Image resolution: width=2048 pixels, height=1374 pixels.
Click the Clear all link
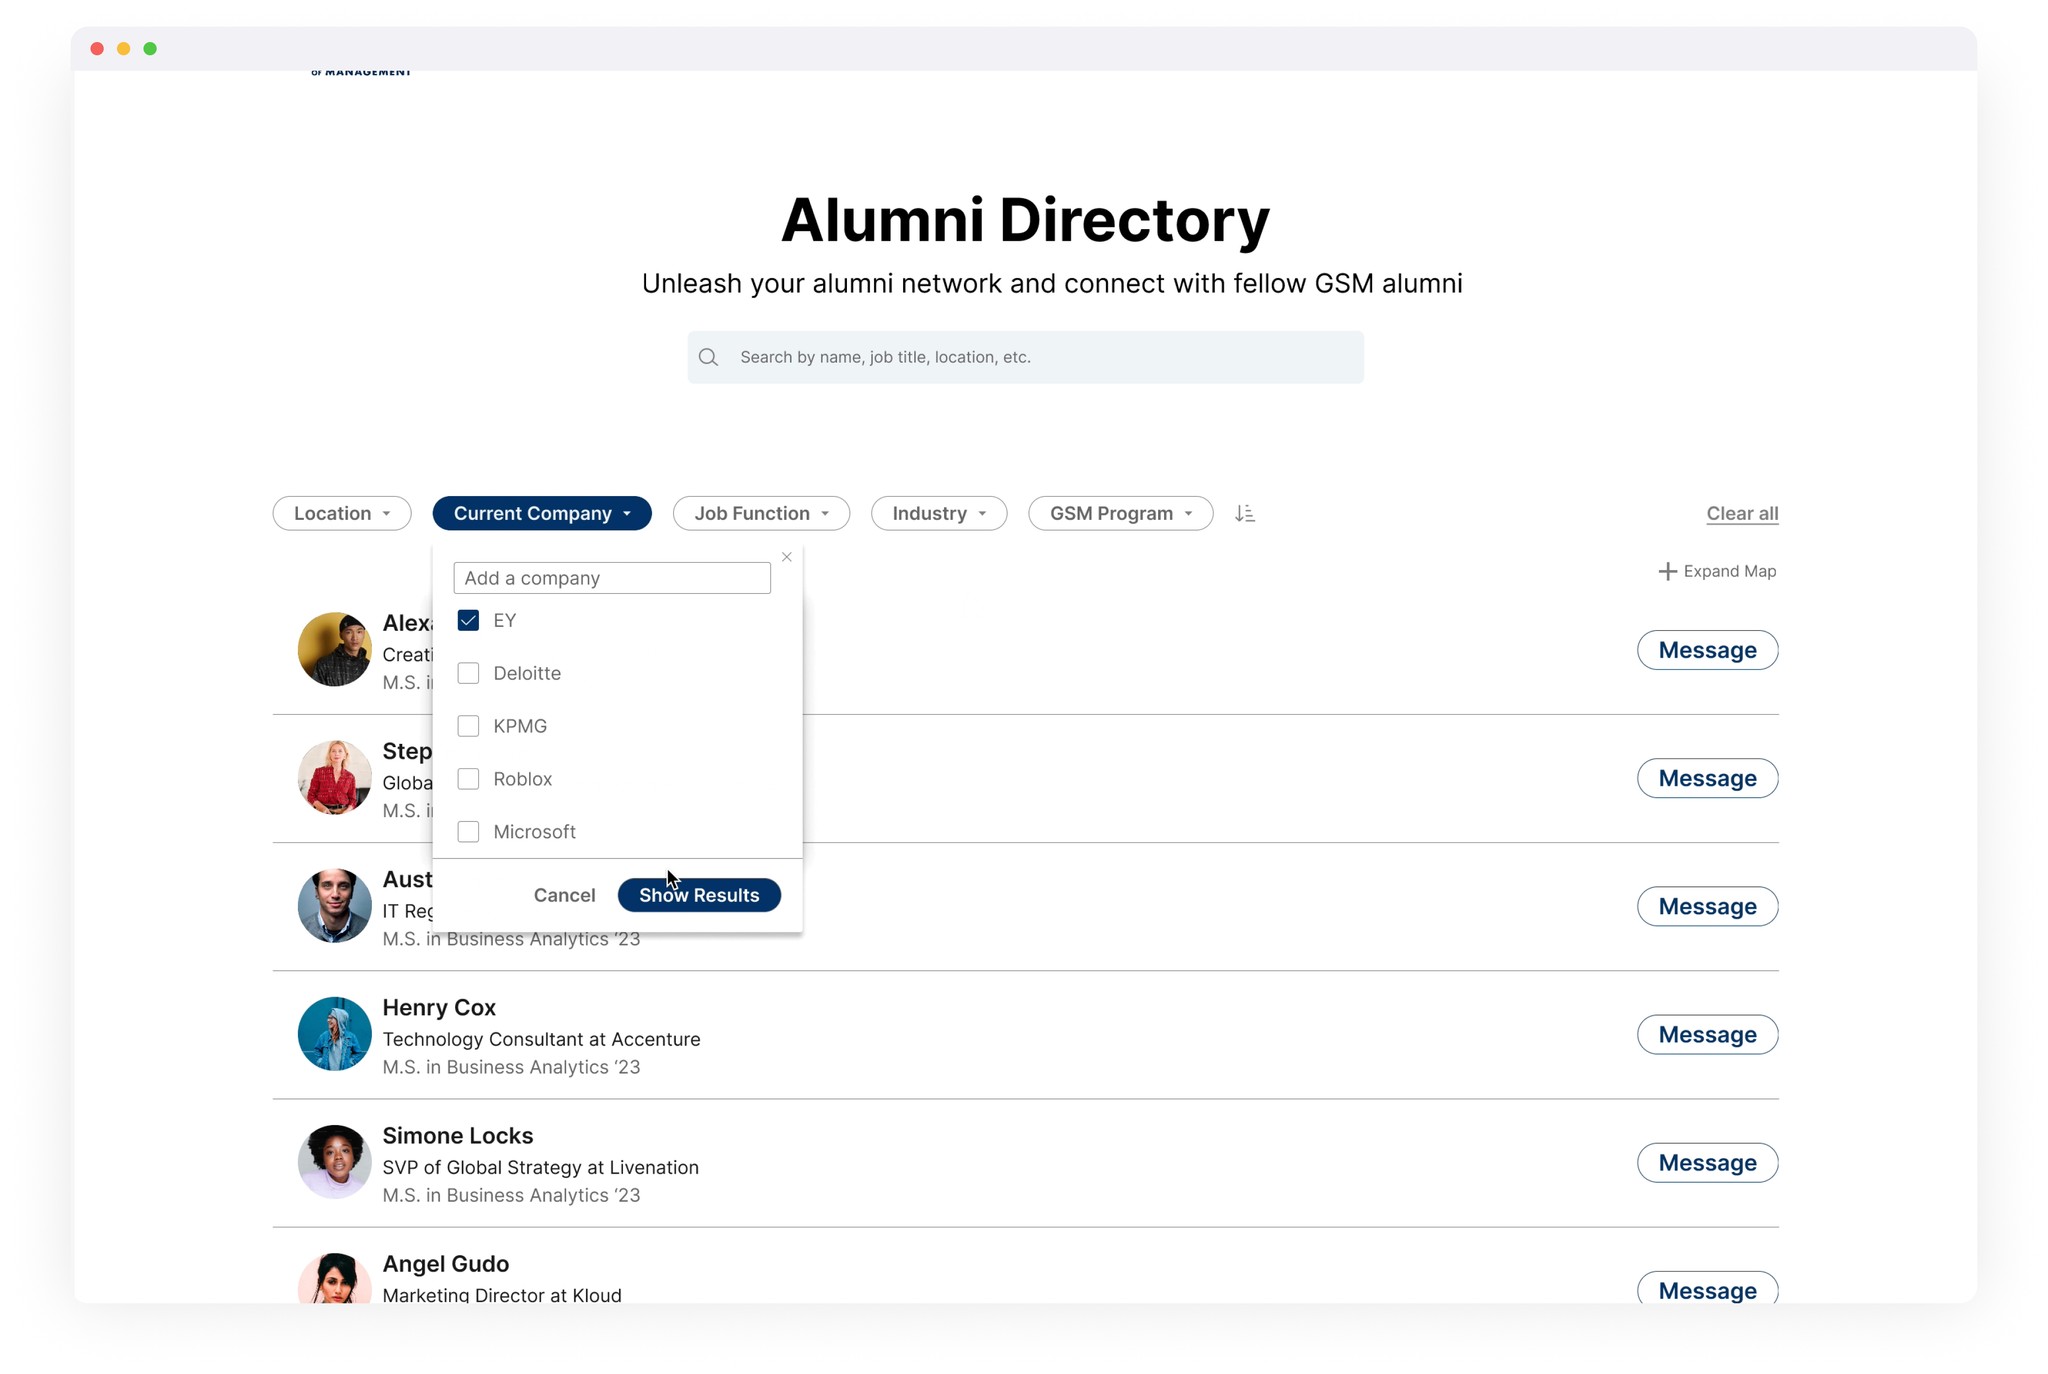point(1741,513)
